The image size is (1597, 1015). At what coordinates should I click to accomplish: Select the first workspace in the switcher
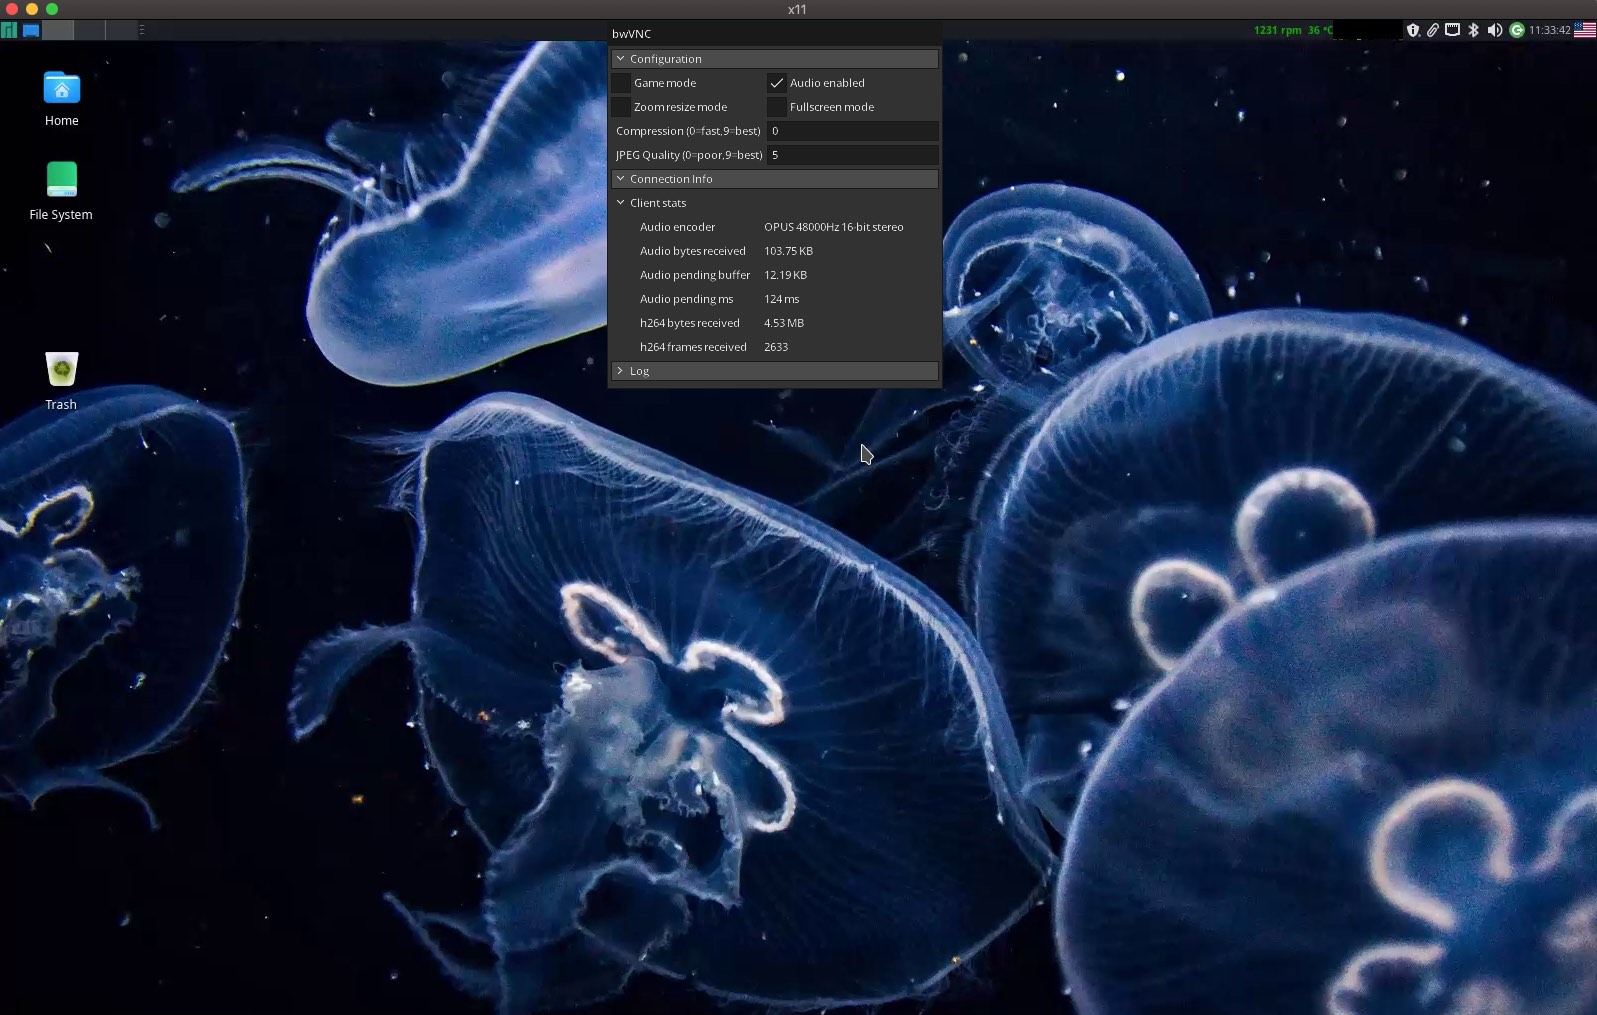click(58, 30)
